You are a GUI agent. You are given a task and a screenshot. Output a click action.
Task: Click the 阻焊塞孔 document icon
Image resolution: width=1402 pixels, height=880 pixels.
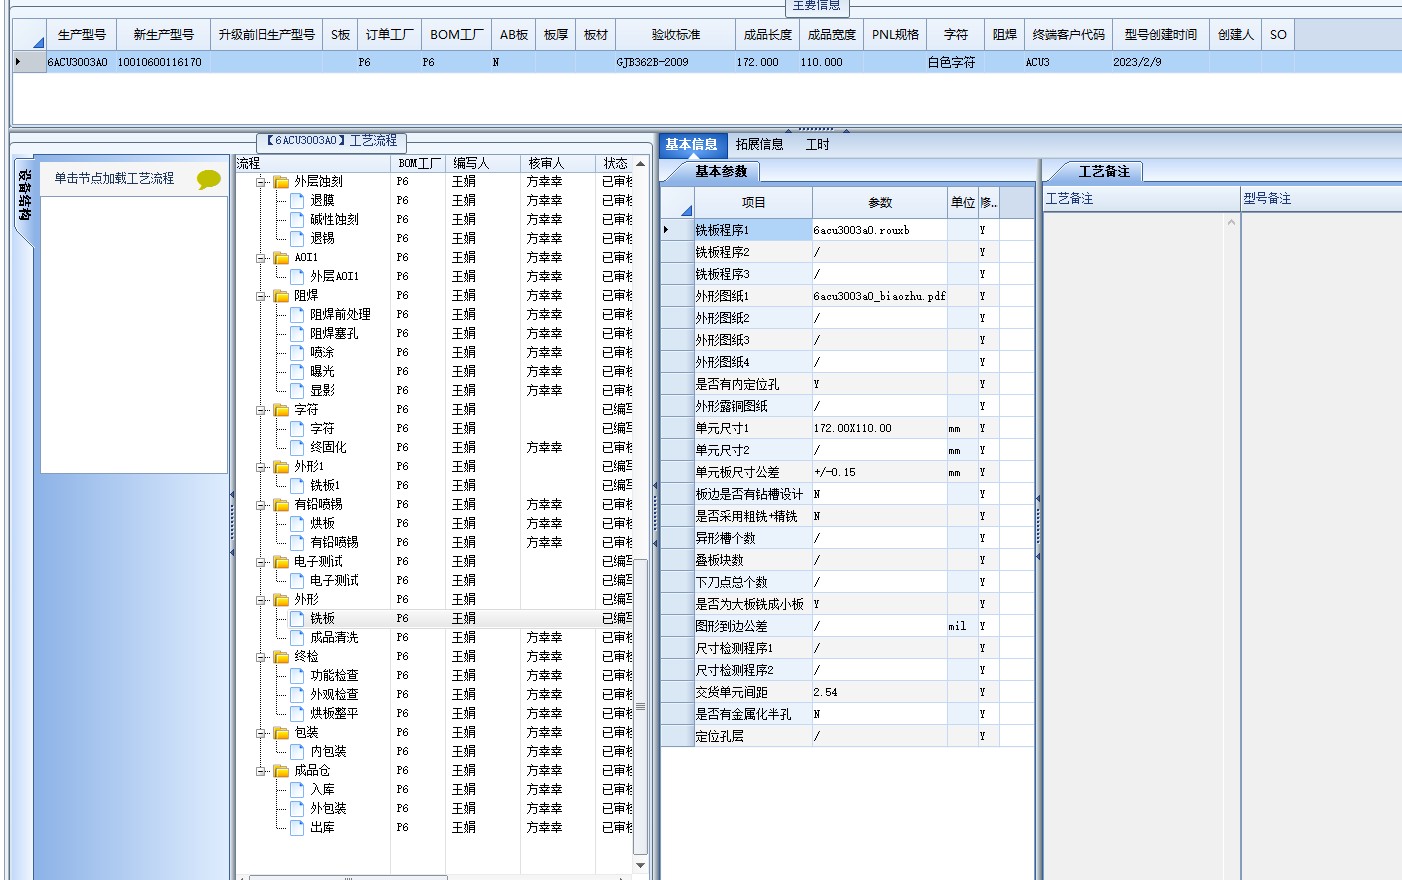click(x=297, y=333)
